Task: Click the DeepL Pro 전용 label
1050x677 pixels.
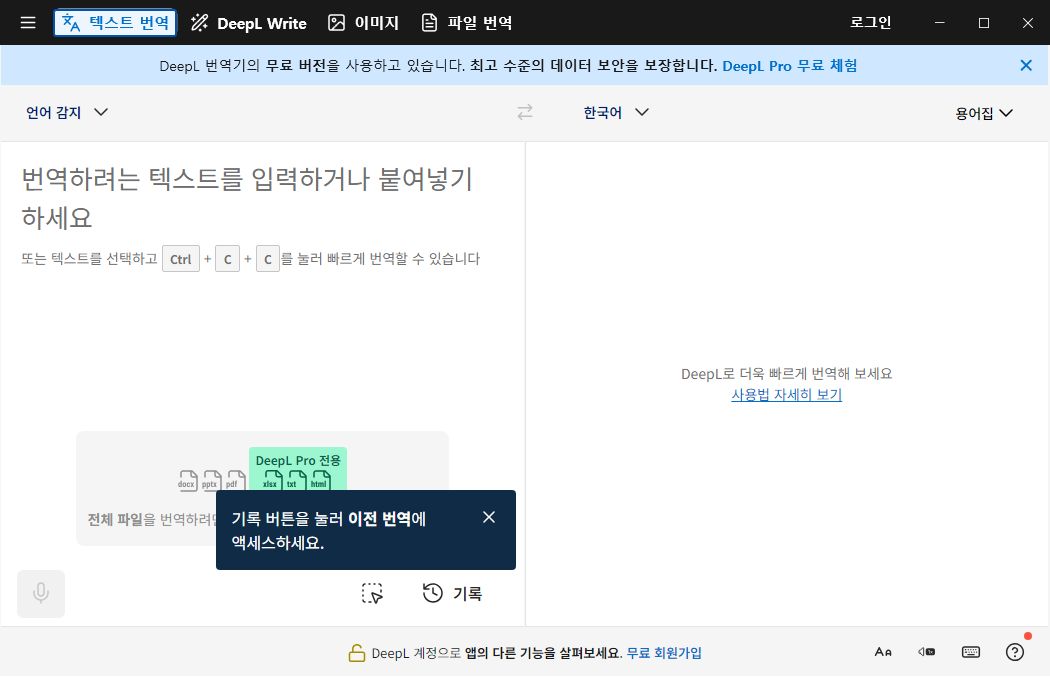Action: (298, 460)
